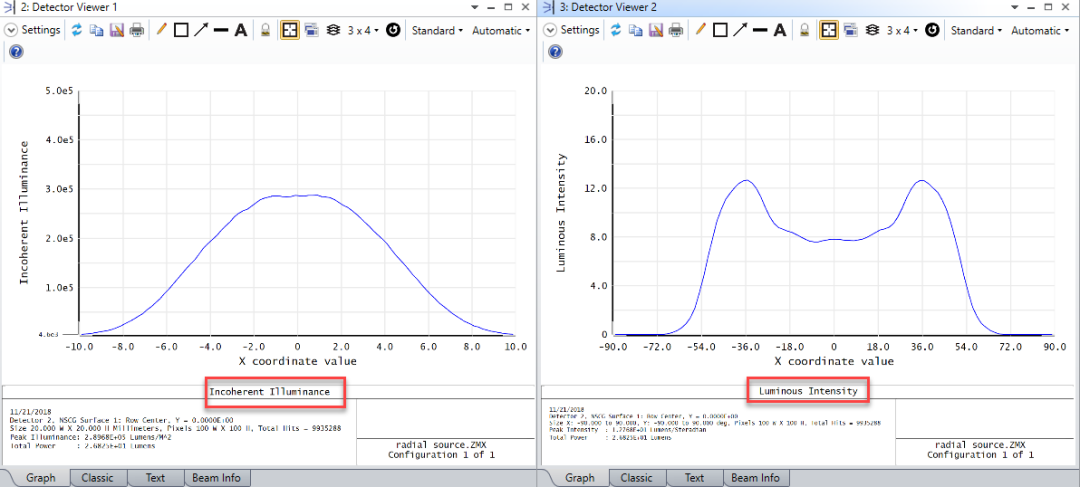Viewport: 1080px width, 487px height.
Task: Expand Settings chevron in Detector Viewer 1
Action: [12, 30]
